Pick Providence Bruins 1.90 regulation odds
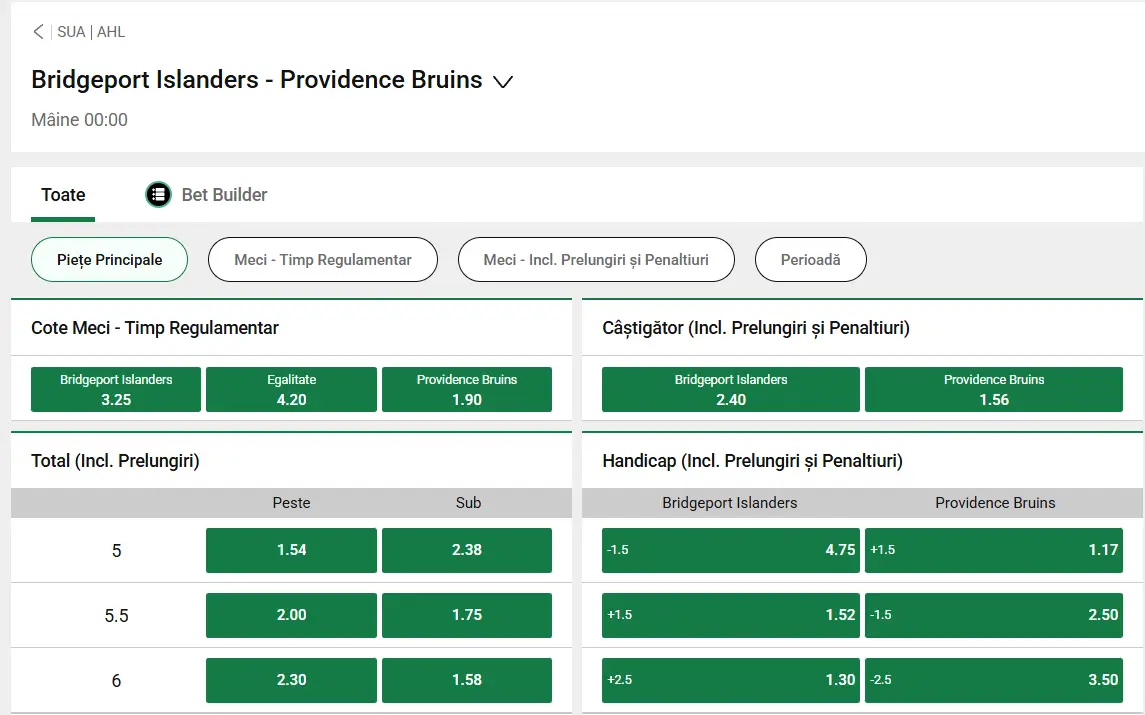 466,389
